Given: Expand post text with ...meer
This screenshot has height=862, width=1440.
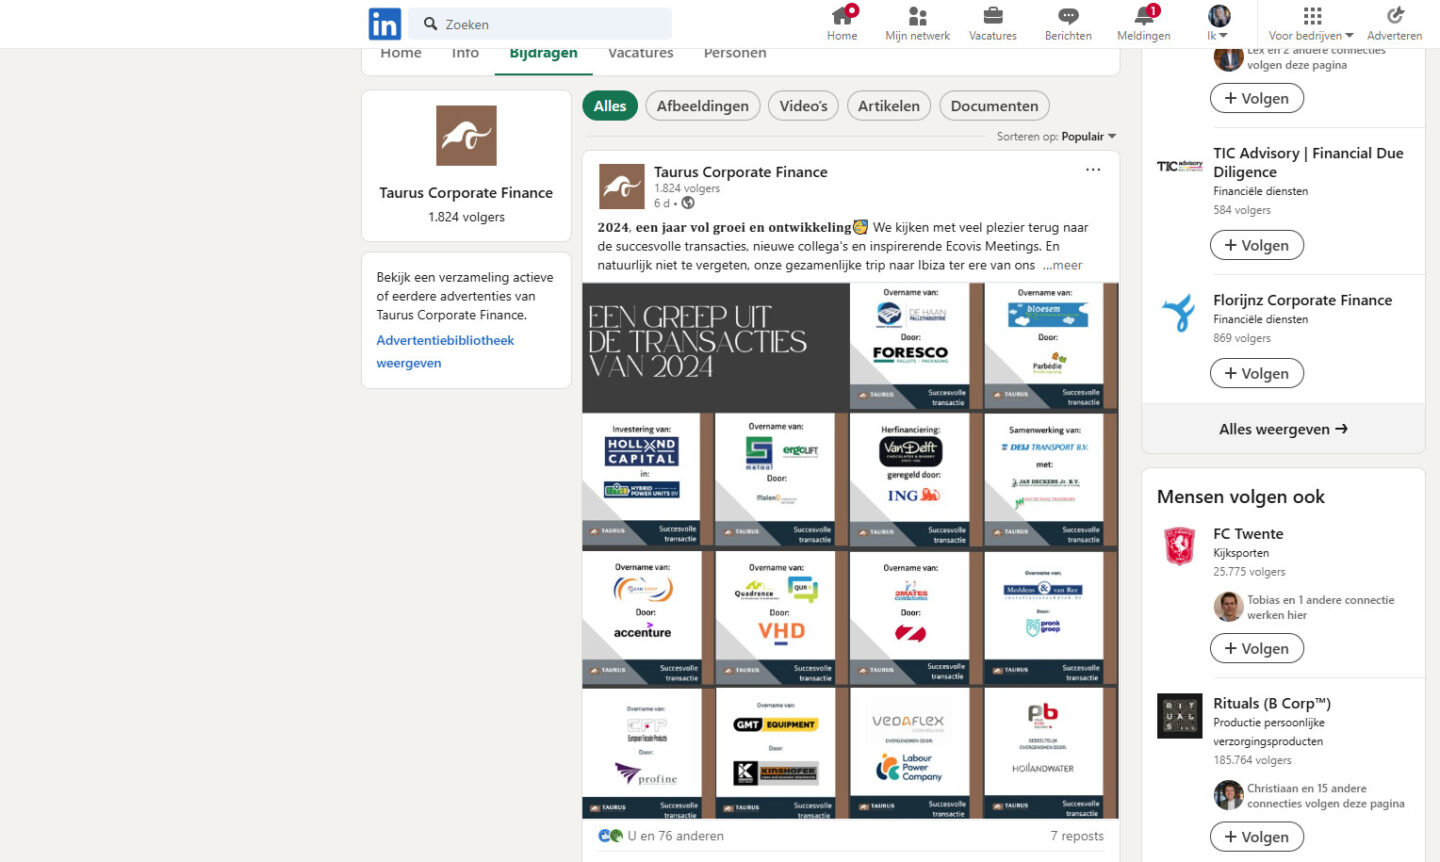Looking at the screenshot, I should pyautogui.click(x=1062, y=265).
